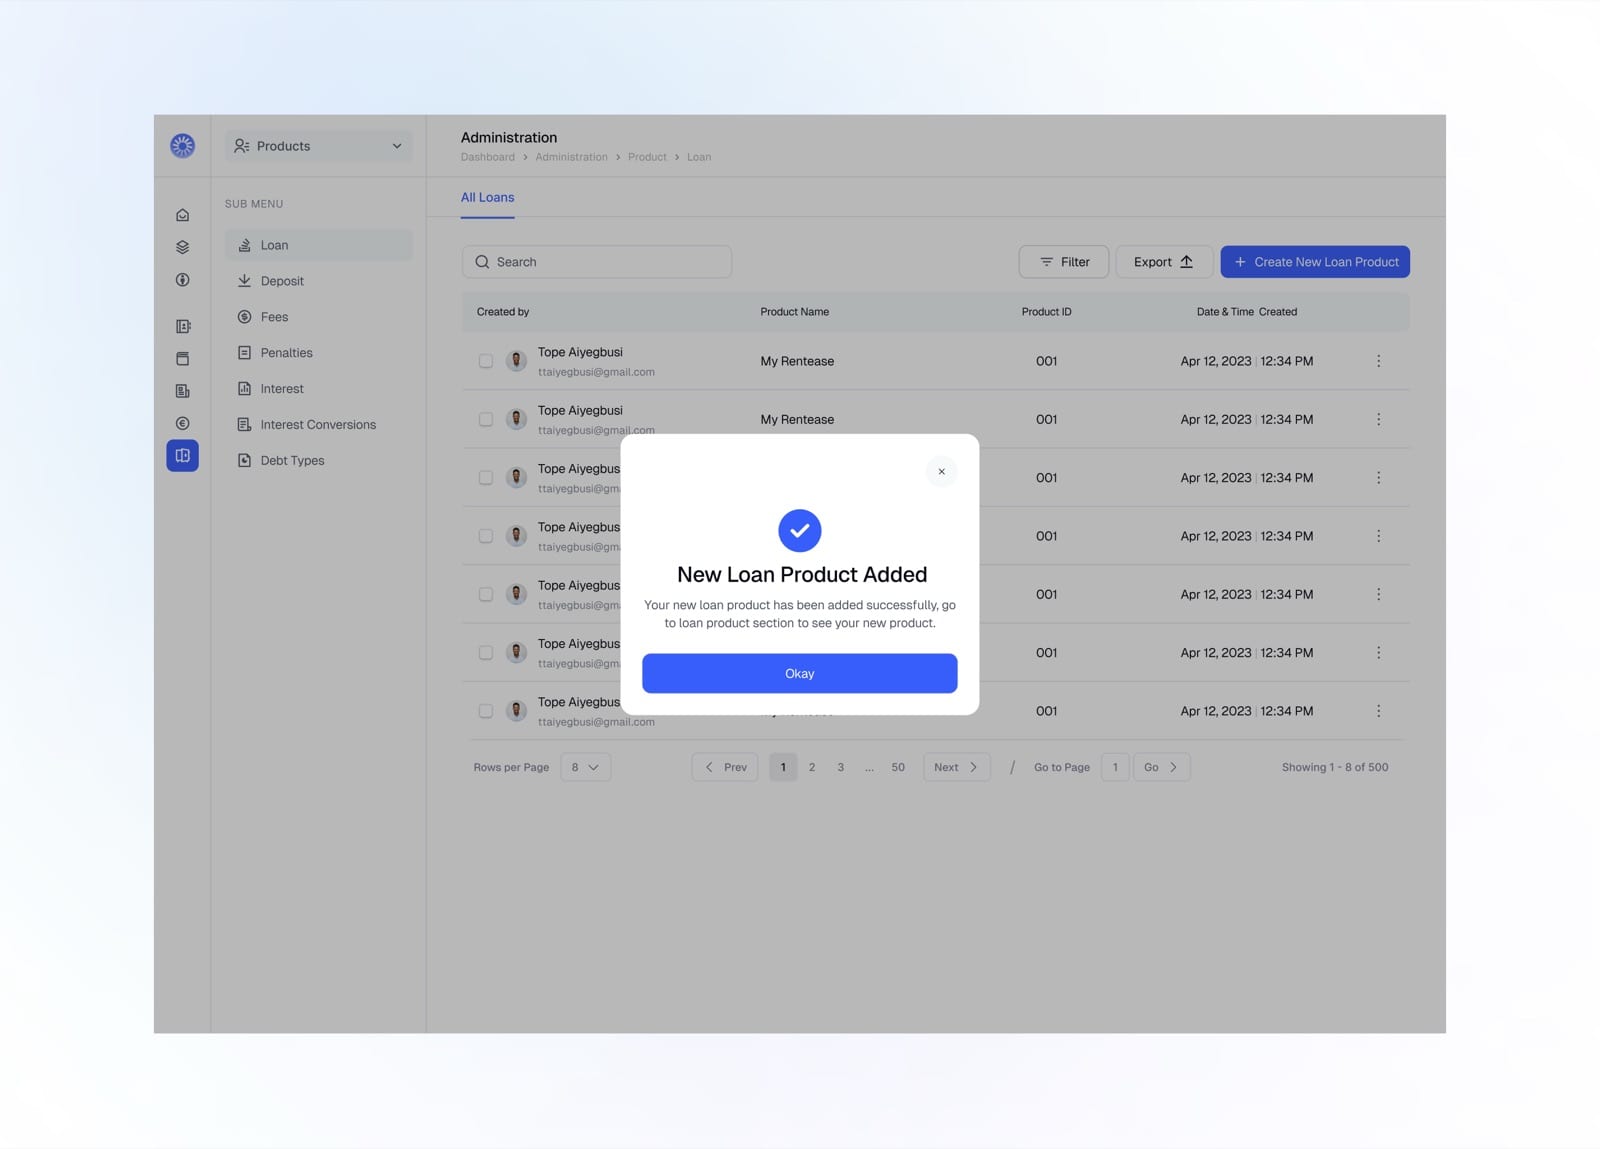
Task: Confirm with the Okay button
Action: pos(799,674)
